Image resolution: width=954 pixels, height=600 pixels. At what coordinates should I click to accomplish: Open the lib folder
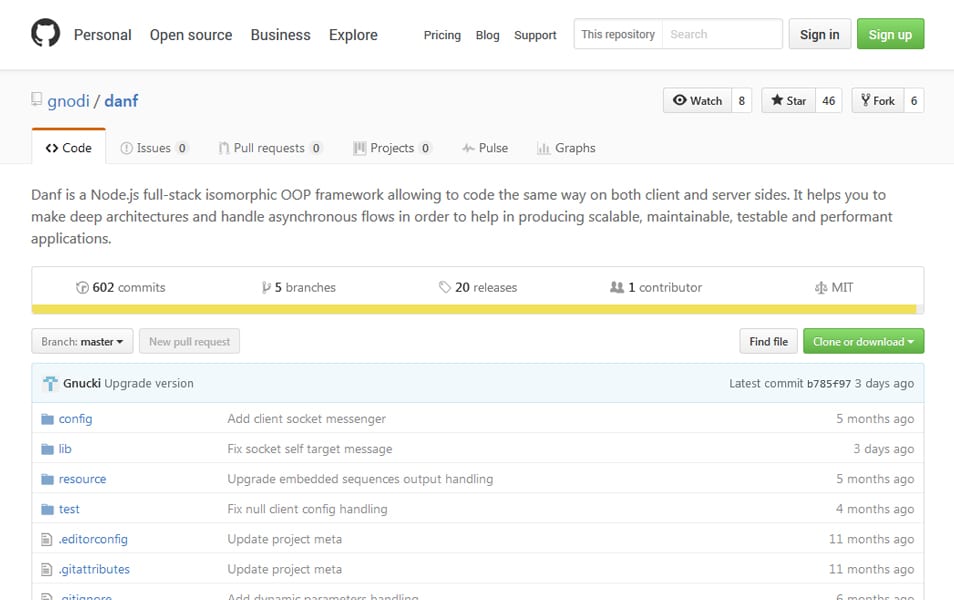[x=65, y=449]
